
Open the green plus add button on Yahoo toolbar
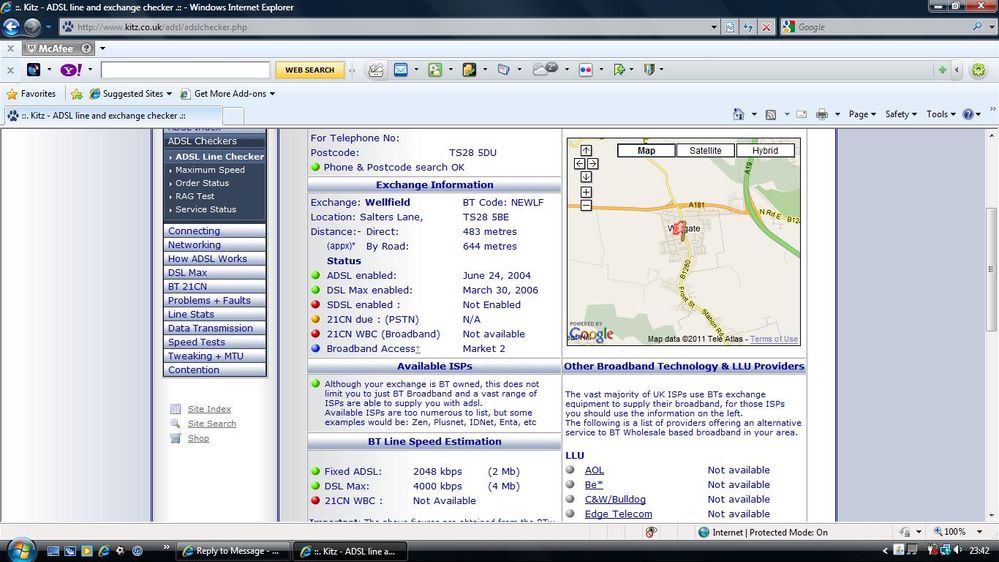pos(942,69)
